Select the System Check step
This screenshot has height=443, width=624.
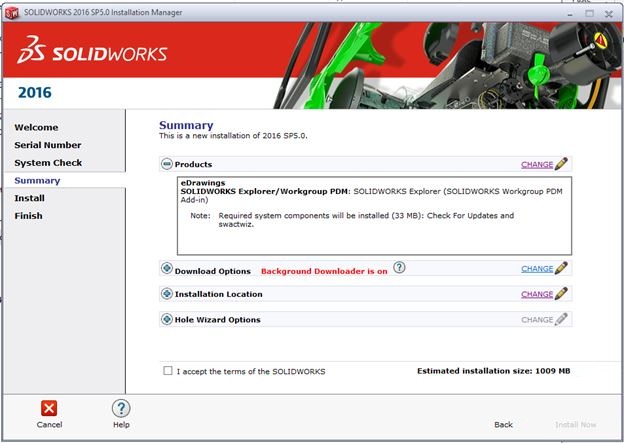(x=48, y=163)
